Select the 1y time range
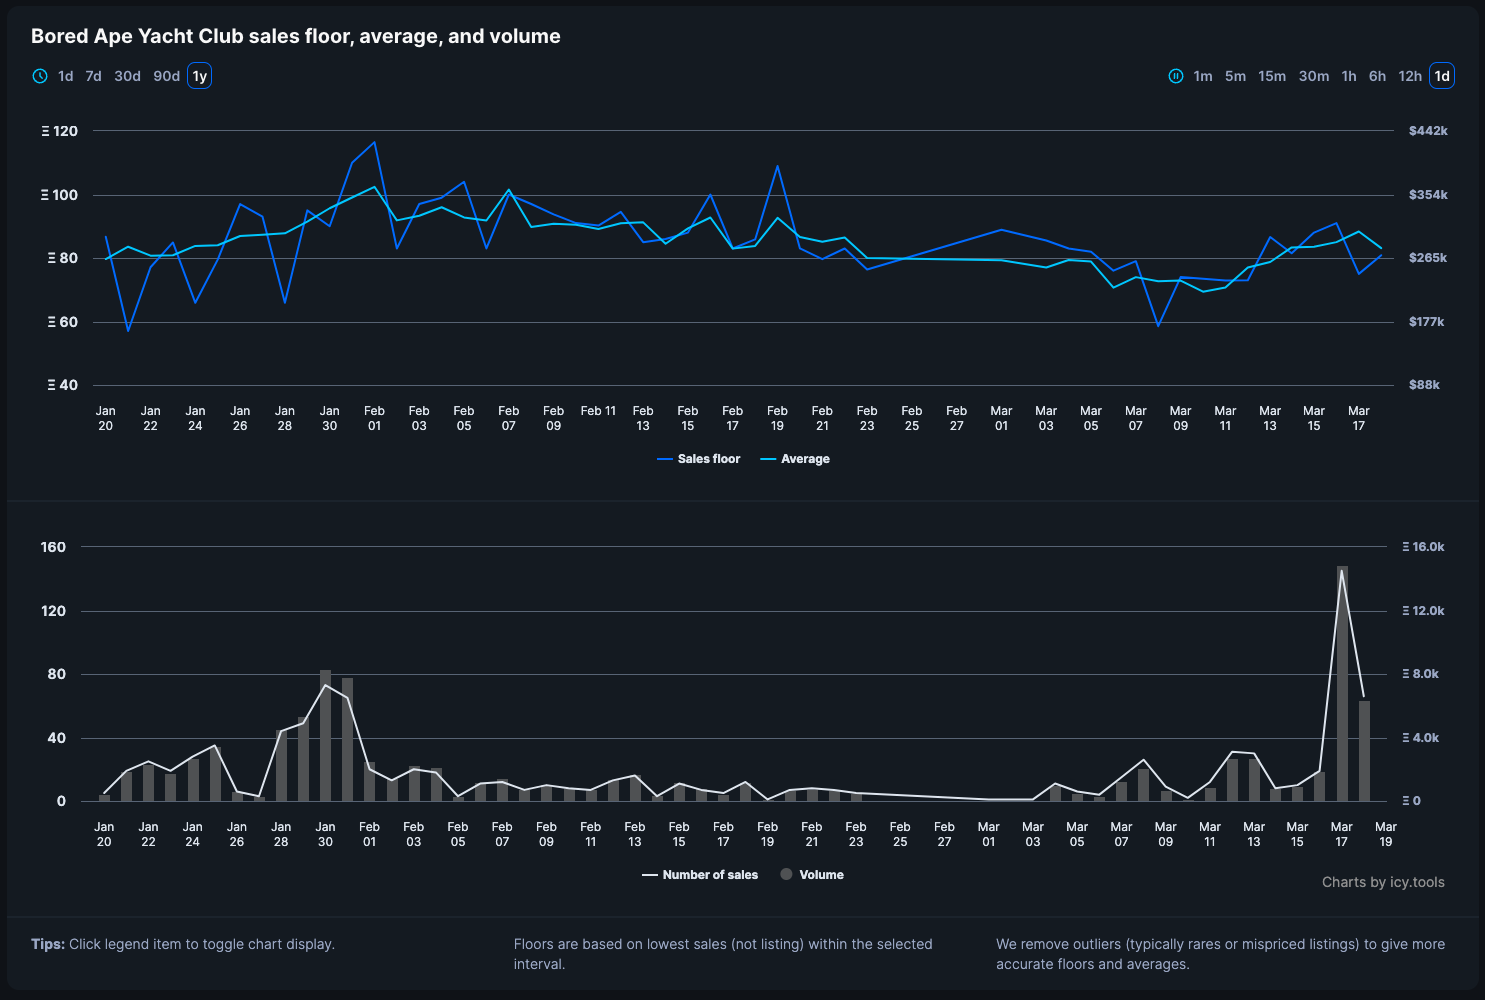This screenshot has width=1485, height=1000. click(x=200, y=76)
